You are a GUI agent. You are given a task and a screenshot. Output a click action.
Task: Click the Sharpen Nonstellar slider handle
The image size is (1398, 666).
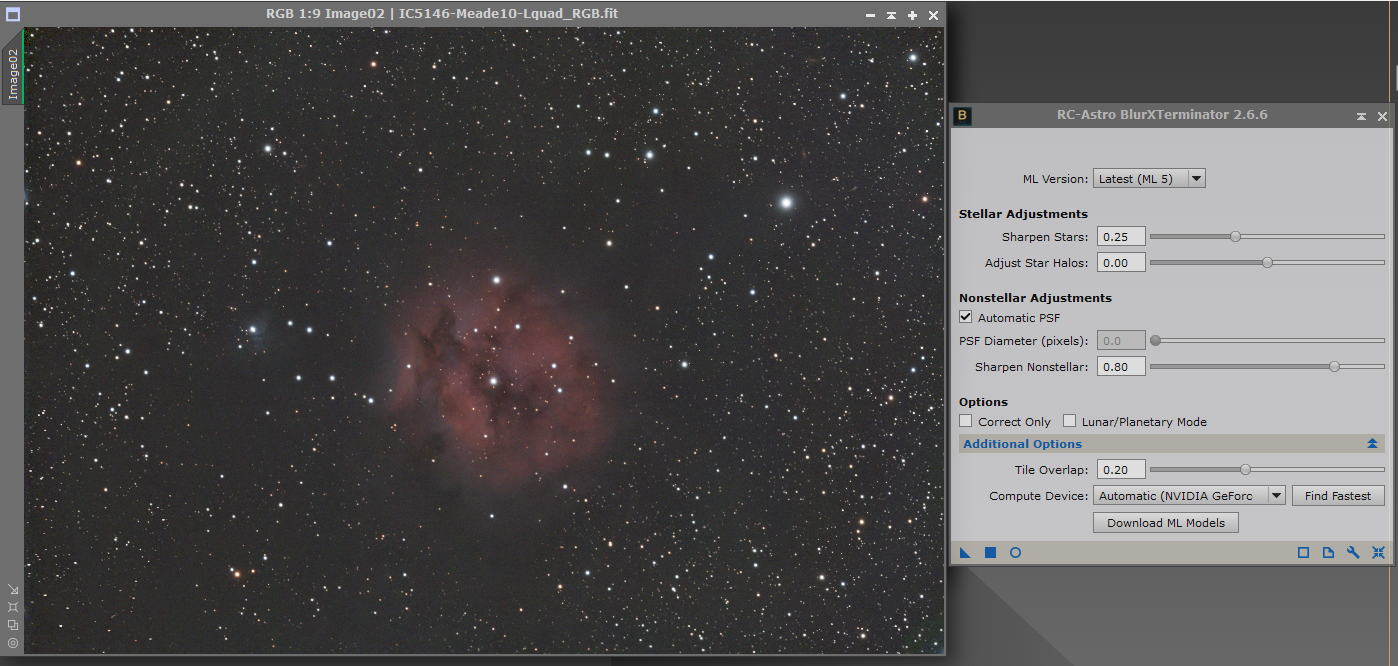[1334, 366]
